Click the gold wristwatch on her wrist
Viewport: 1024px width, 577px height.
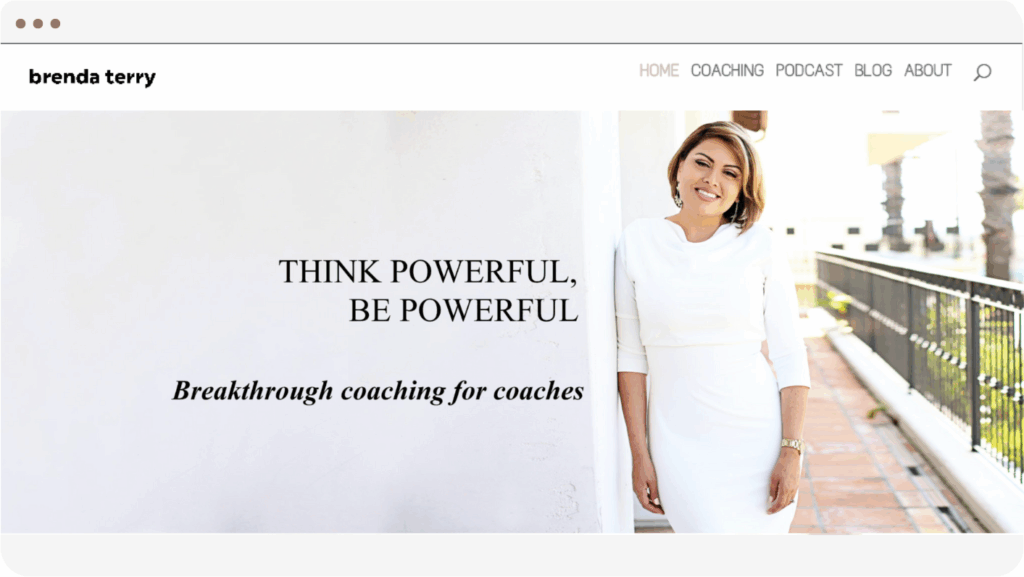point(792,446)
